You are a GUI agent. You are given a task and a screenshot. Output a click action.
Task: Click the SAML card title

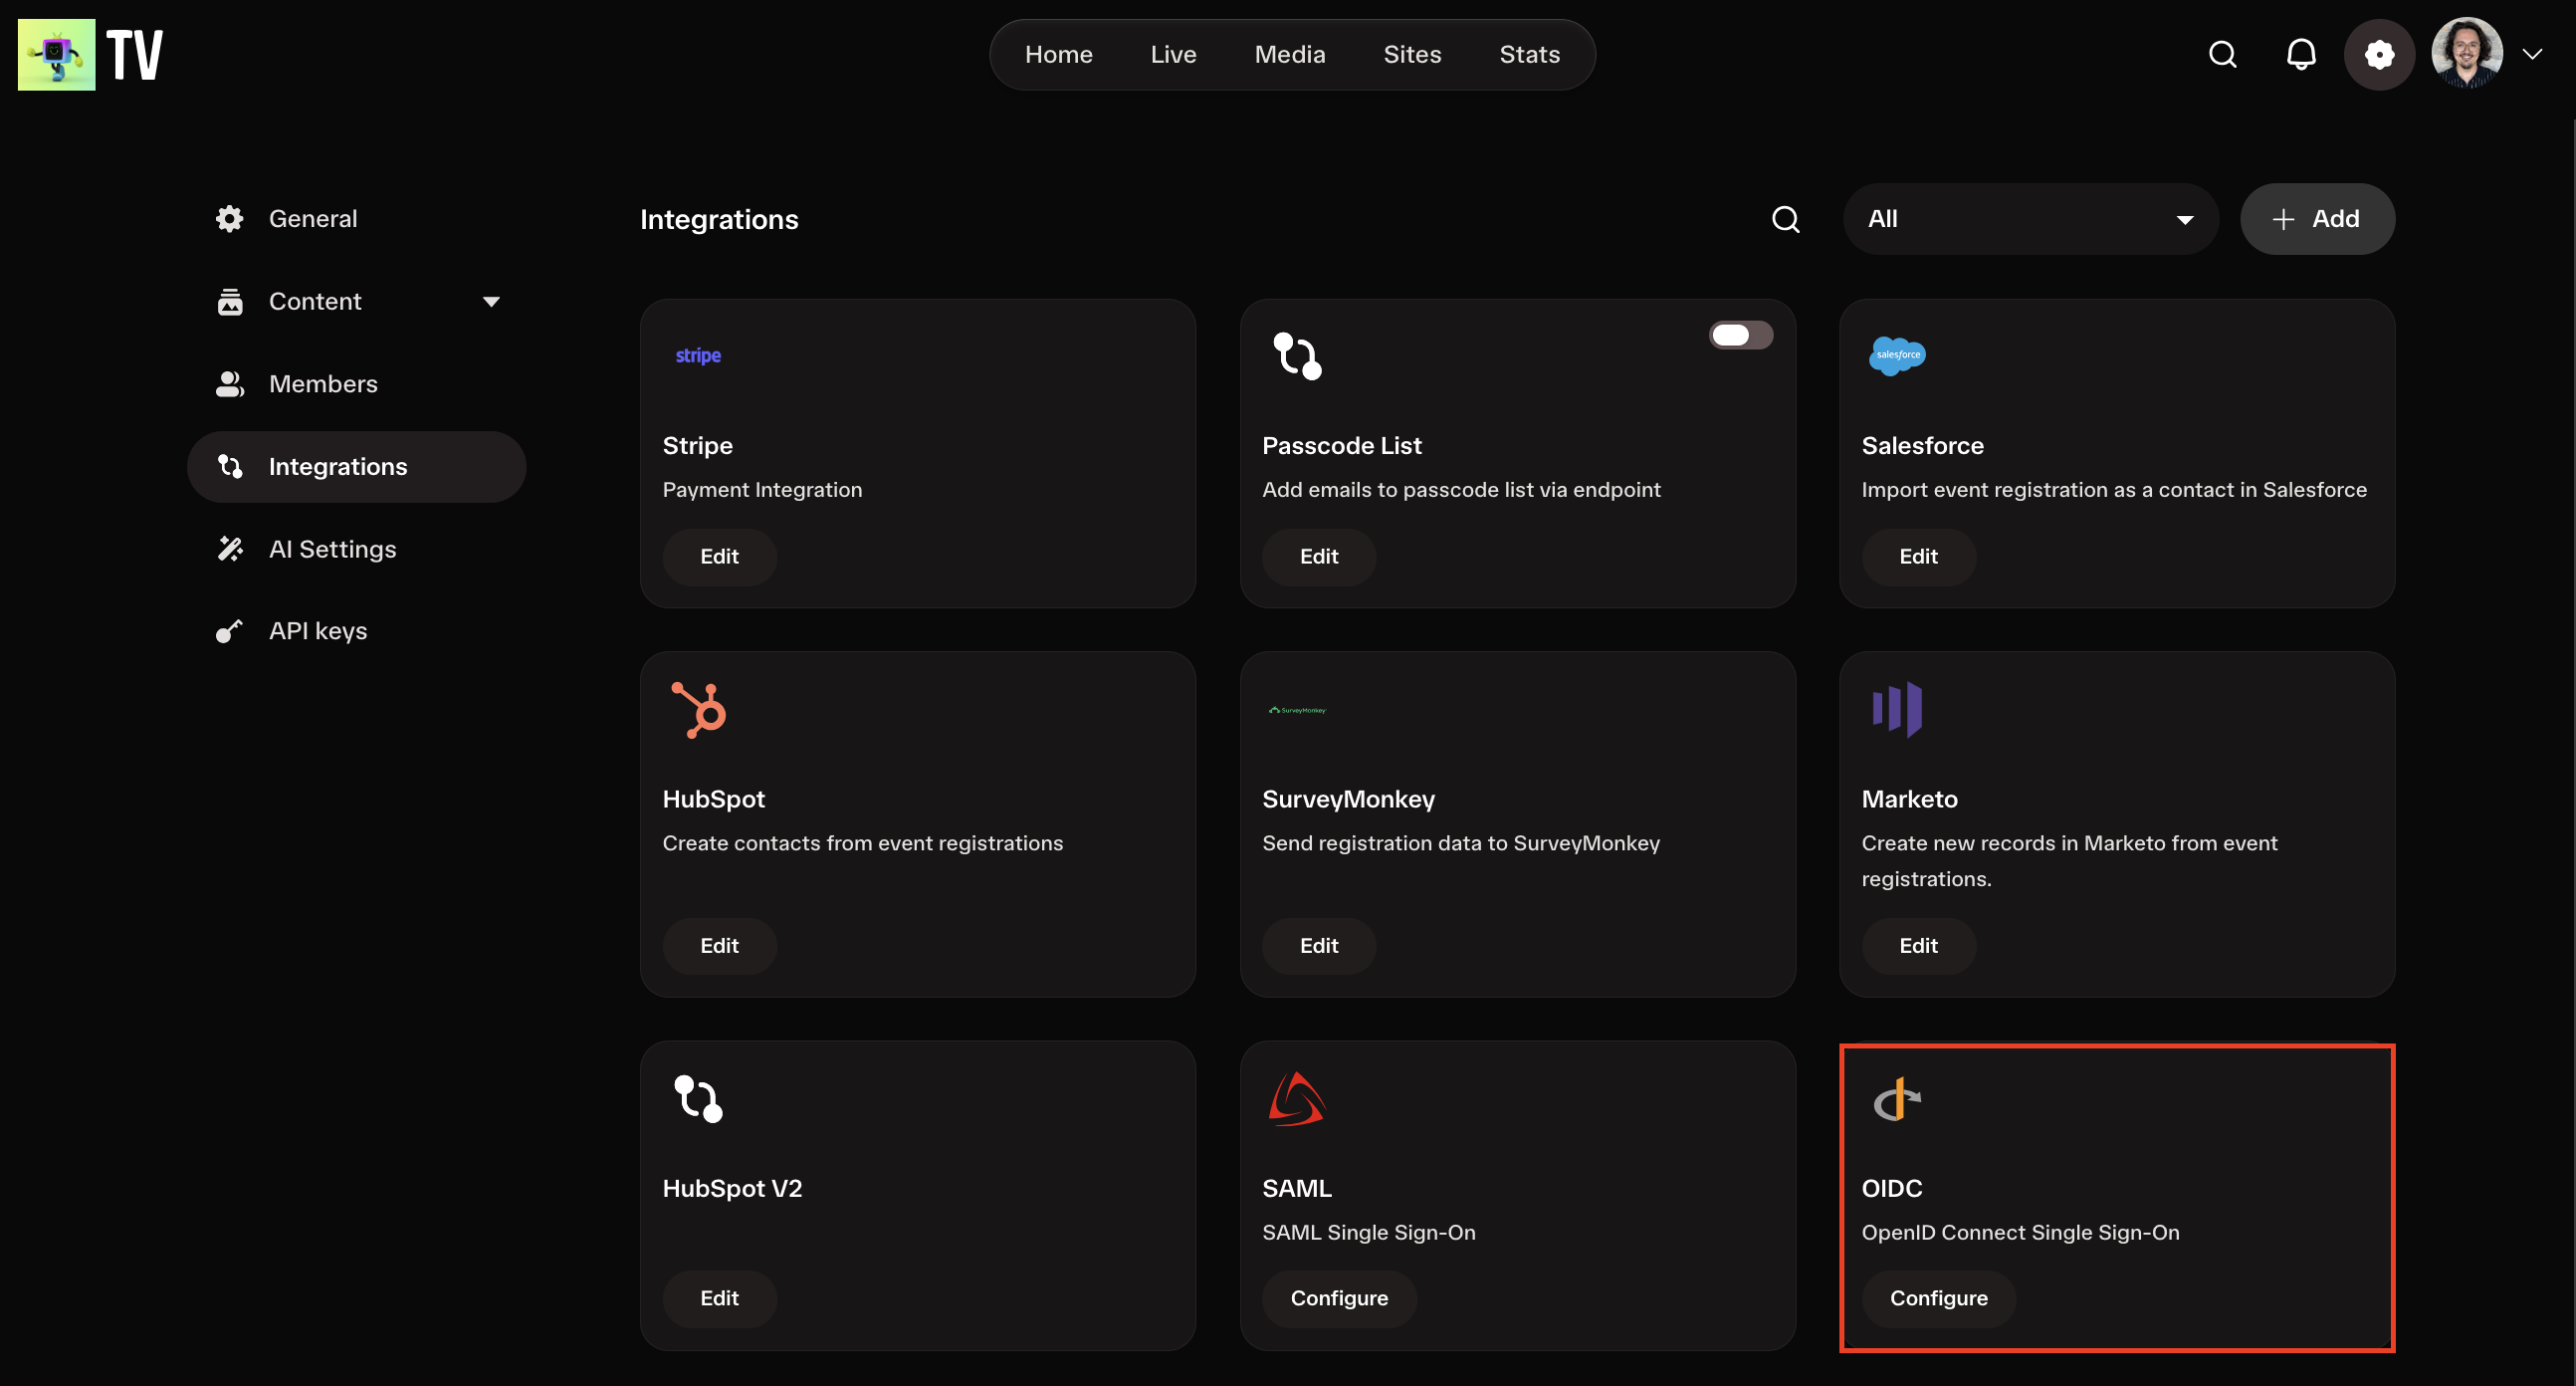[1296, 1189]
